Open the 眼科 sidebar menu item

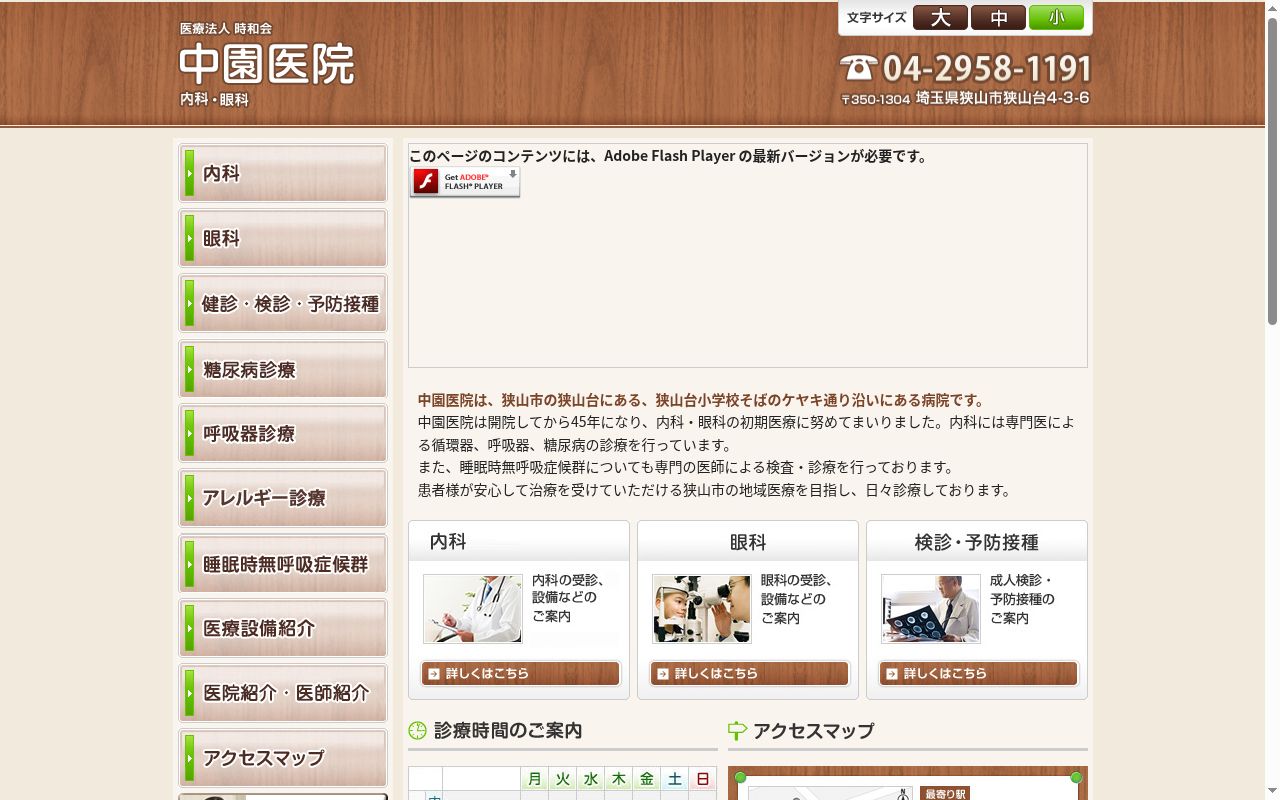[283, 239]
